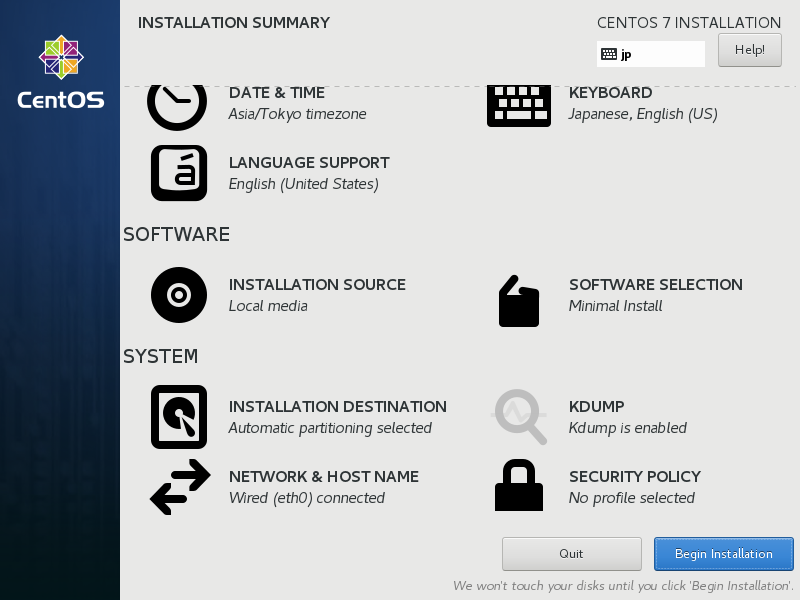Image resolution: width=800 pixels, height=600 pixels.
Task: Open Network & Host Name settings
Action: 178,487
